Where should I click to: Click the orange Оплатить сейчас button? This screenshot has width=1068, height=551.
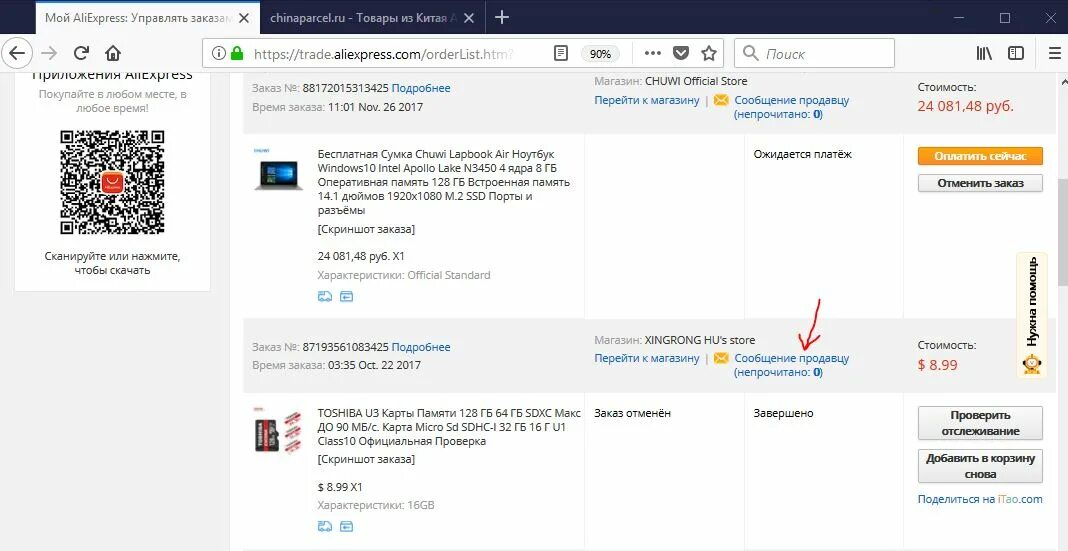click(980, 156)
